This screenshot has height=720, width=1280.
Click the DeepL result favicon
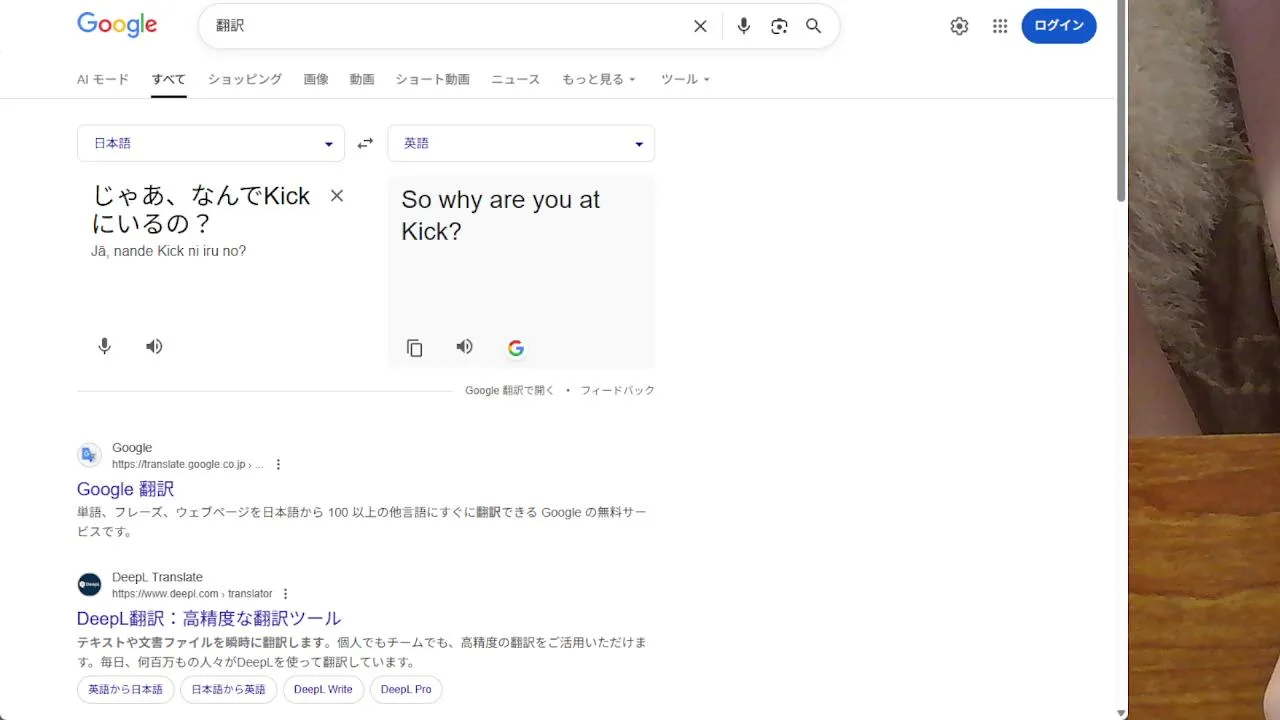pos(90,584)
